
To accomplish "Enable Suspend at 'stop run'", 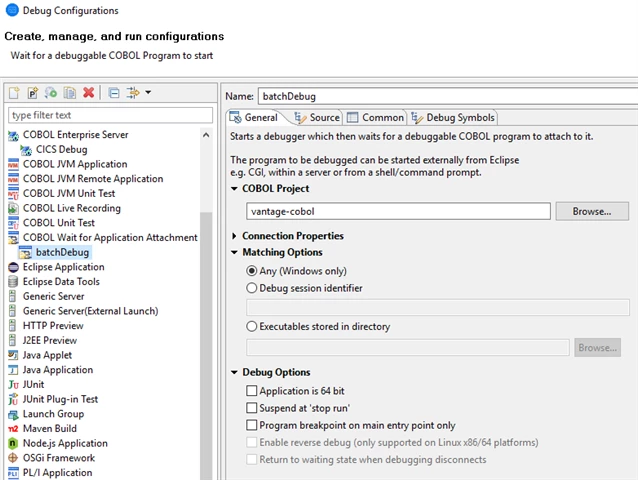I will [252, 408].
